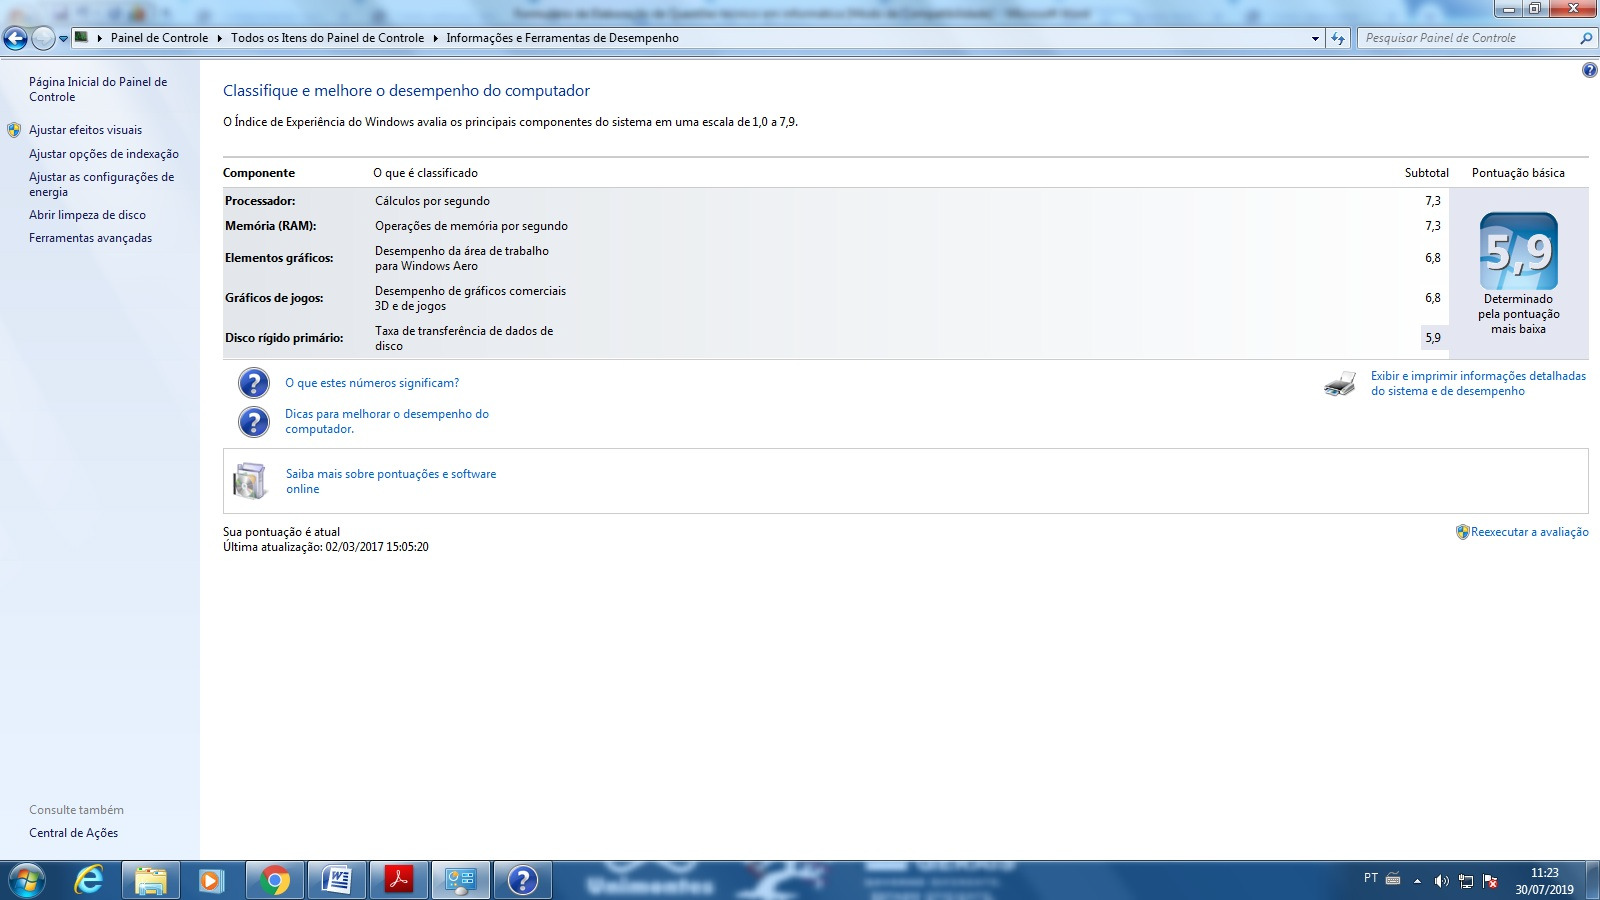1600x900 pixels.
Task: Open 'Ajustar efeitos visuais' in the sidebar
Action: 85,130
